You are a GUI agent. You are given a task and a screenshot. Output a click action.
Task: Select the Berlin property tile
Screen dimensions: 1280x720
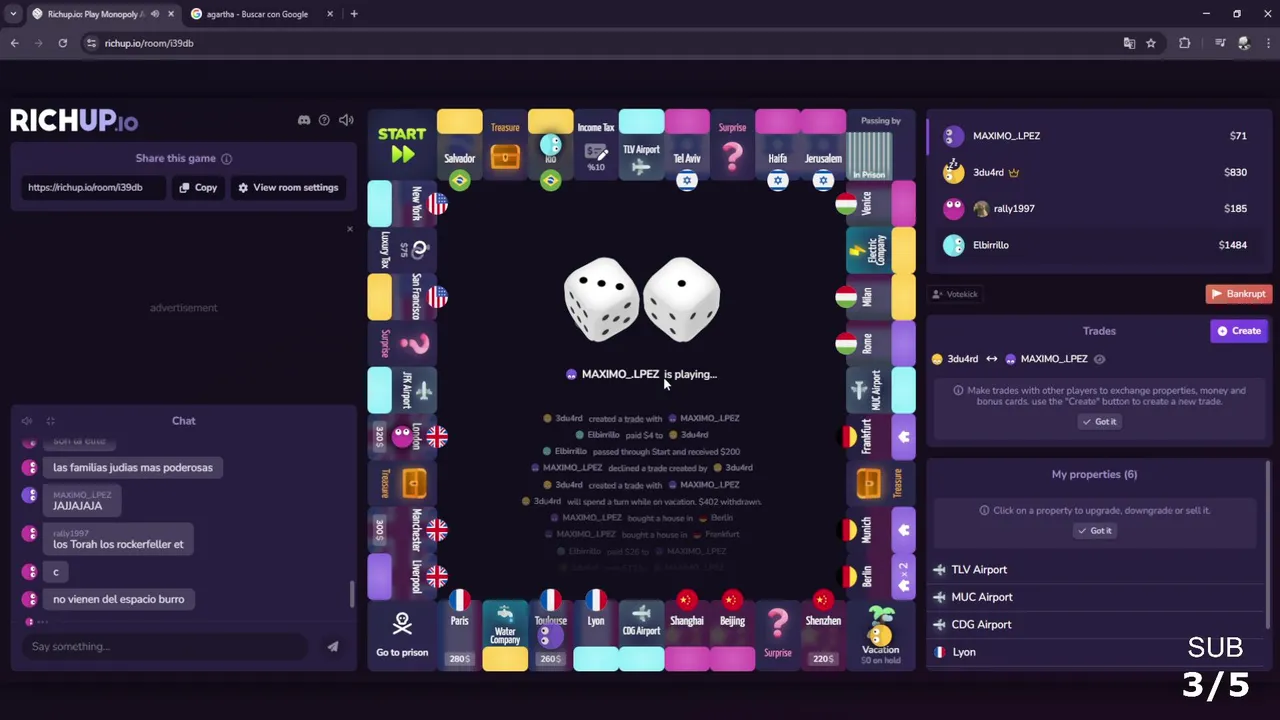[x=881, y=577]
